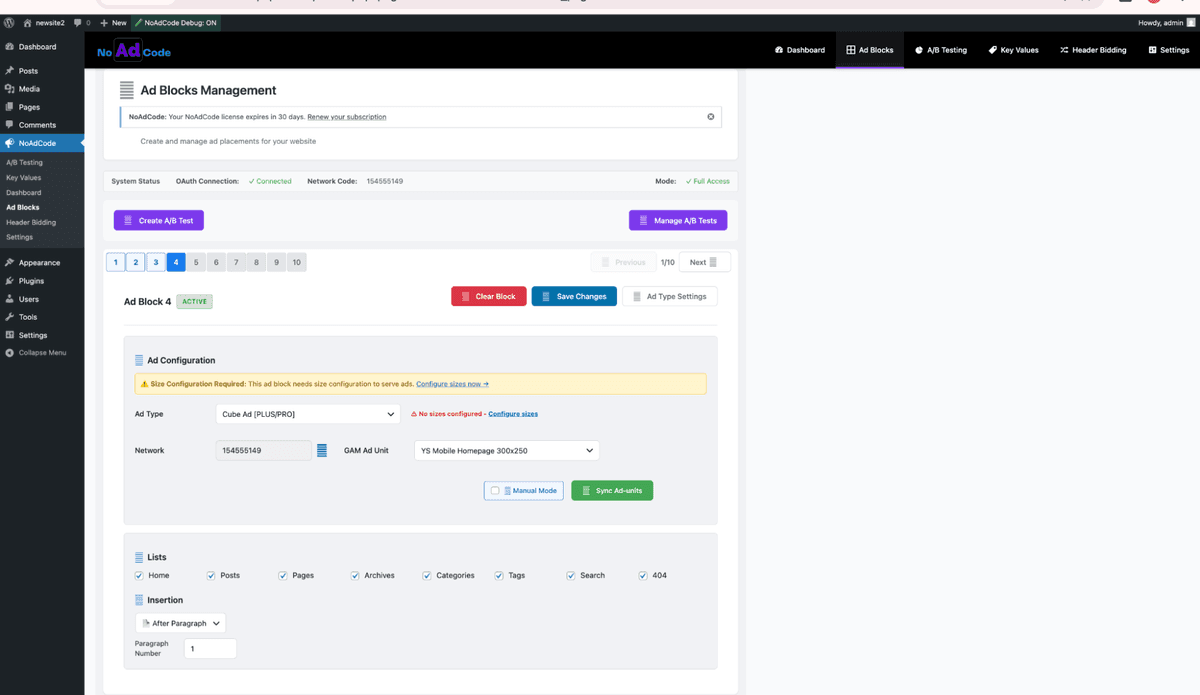The width and height of the screenshot is (1200, 695).
Task: Disable the 404 page placement
Action: pyautogui.click(x=642, y=575)
